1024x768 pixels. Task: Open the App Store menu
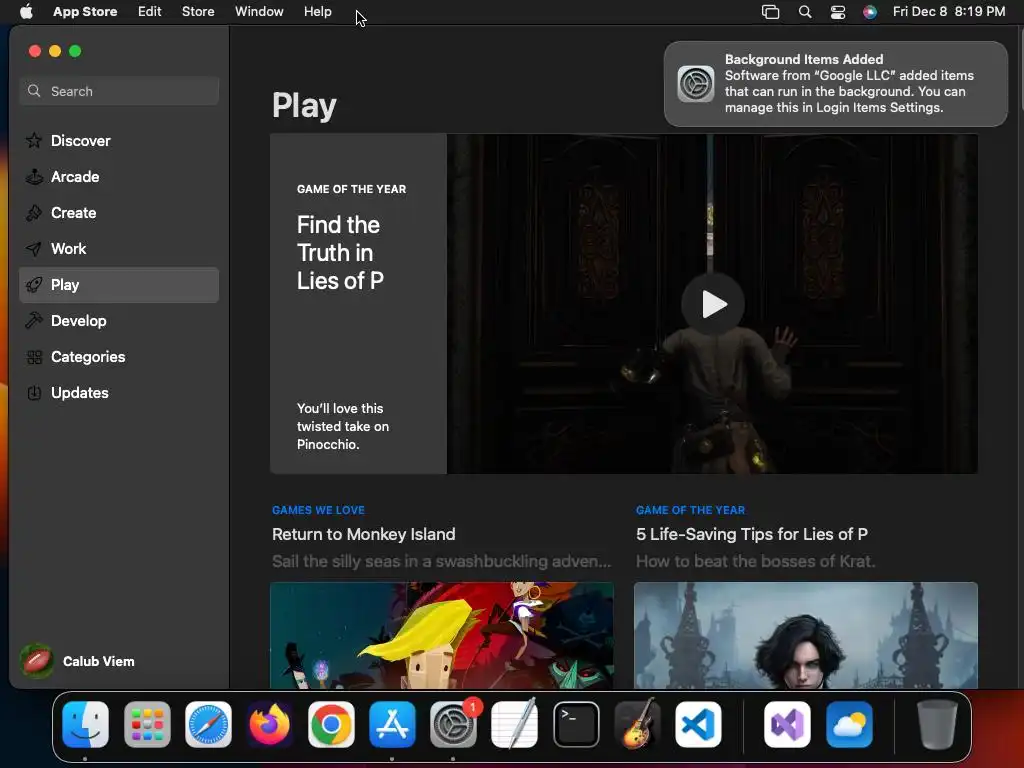click(85, 11)
